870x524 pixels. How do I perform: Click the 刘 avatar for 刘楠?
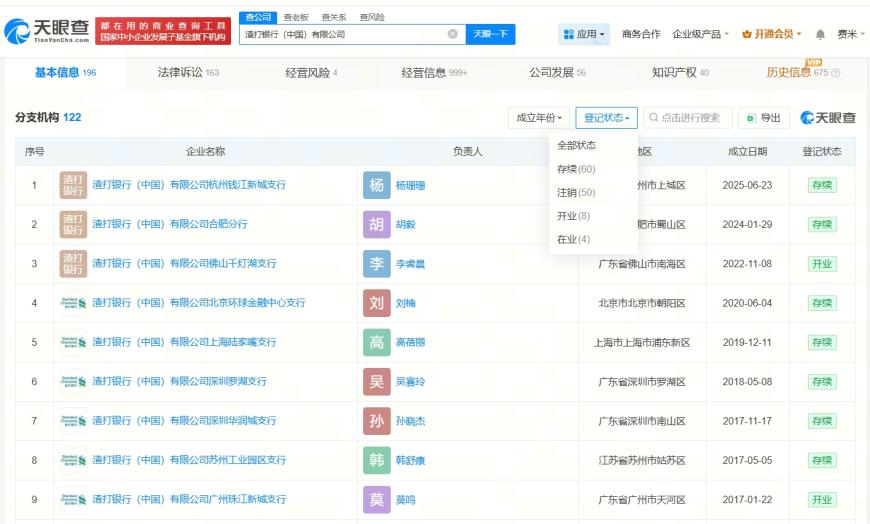click(377, 303)
